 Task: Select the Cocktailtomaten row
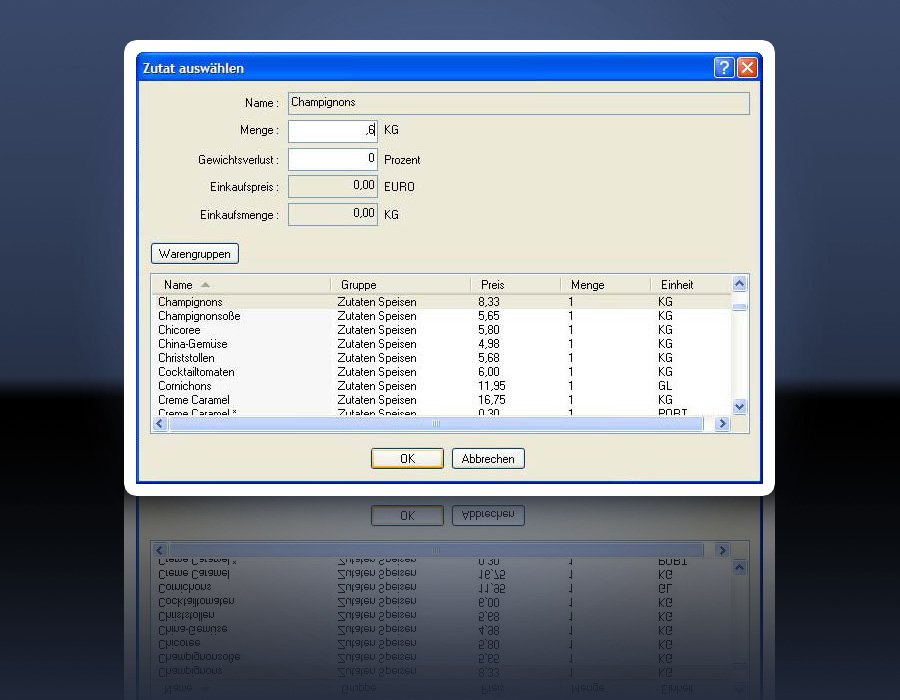point(441,372)
